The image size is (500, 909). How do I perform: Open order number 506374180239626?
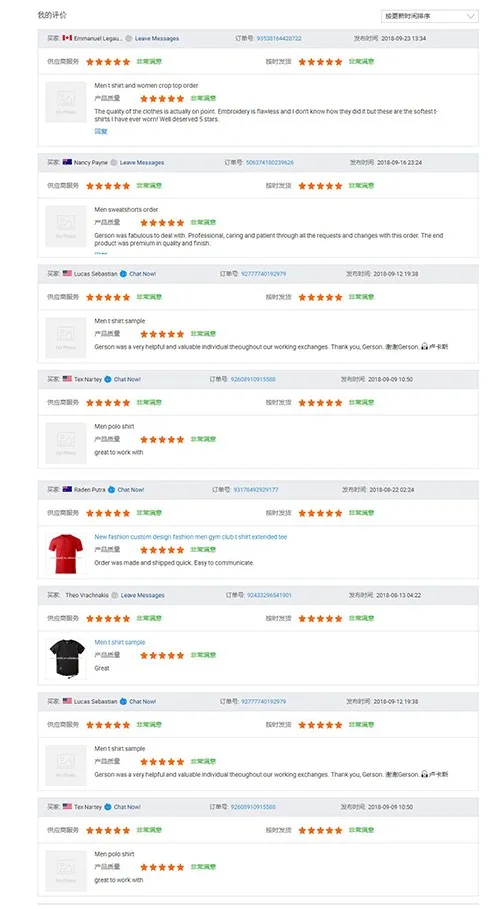270,162
